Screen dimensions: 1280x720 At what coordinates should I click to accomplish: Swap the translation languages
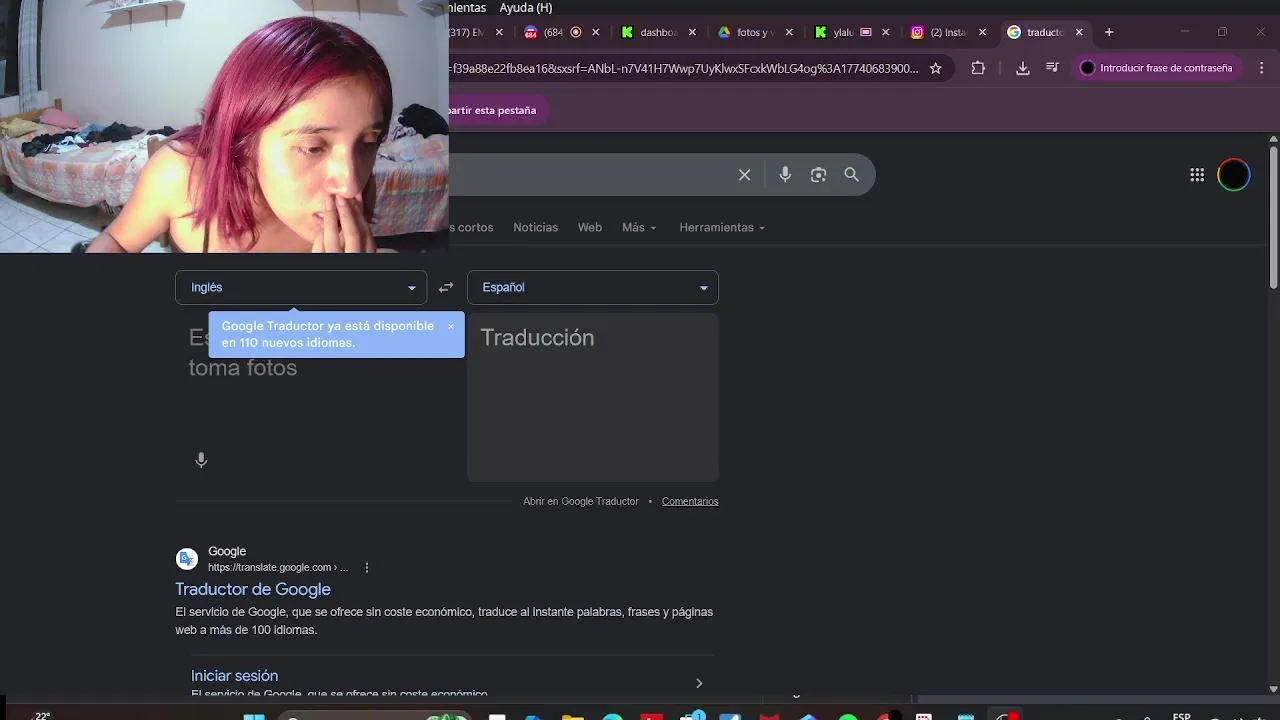[446, 287]
